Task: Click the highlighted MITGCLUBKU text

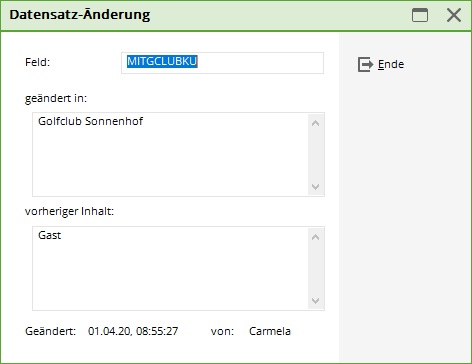Action: [x=162, y=61]
